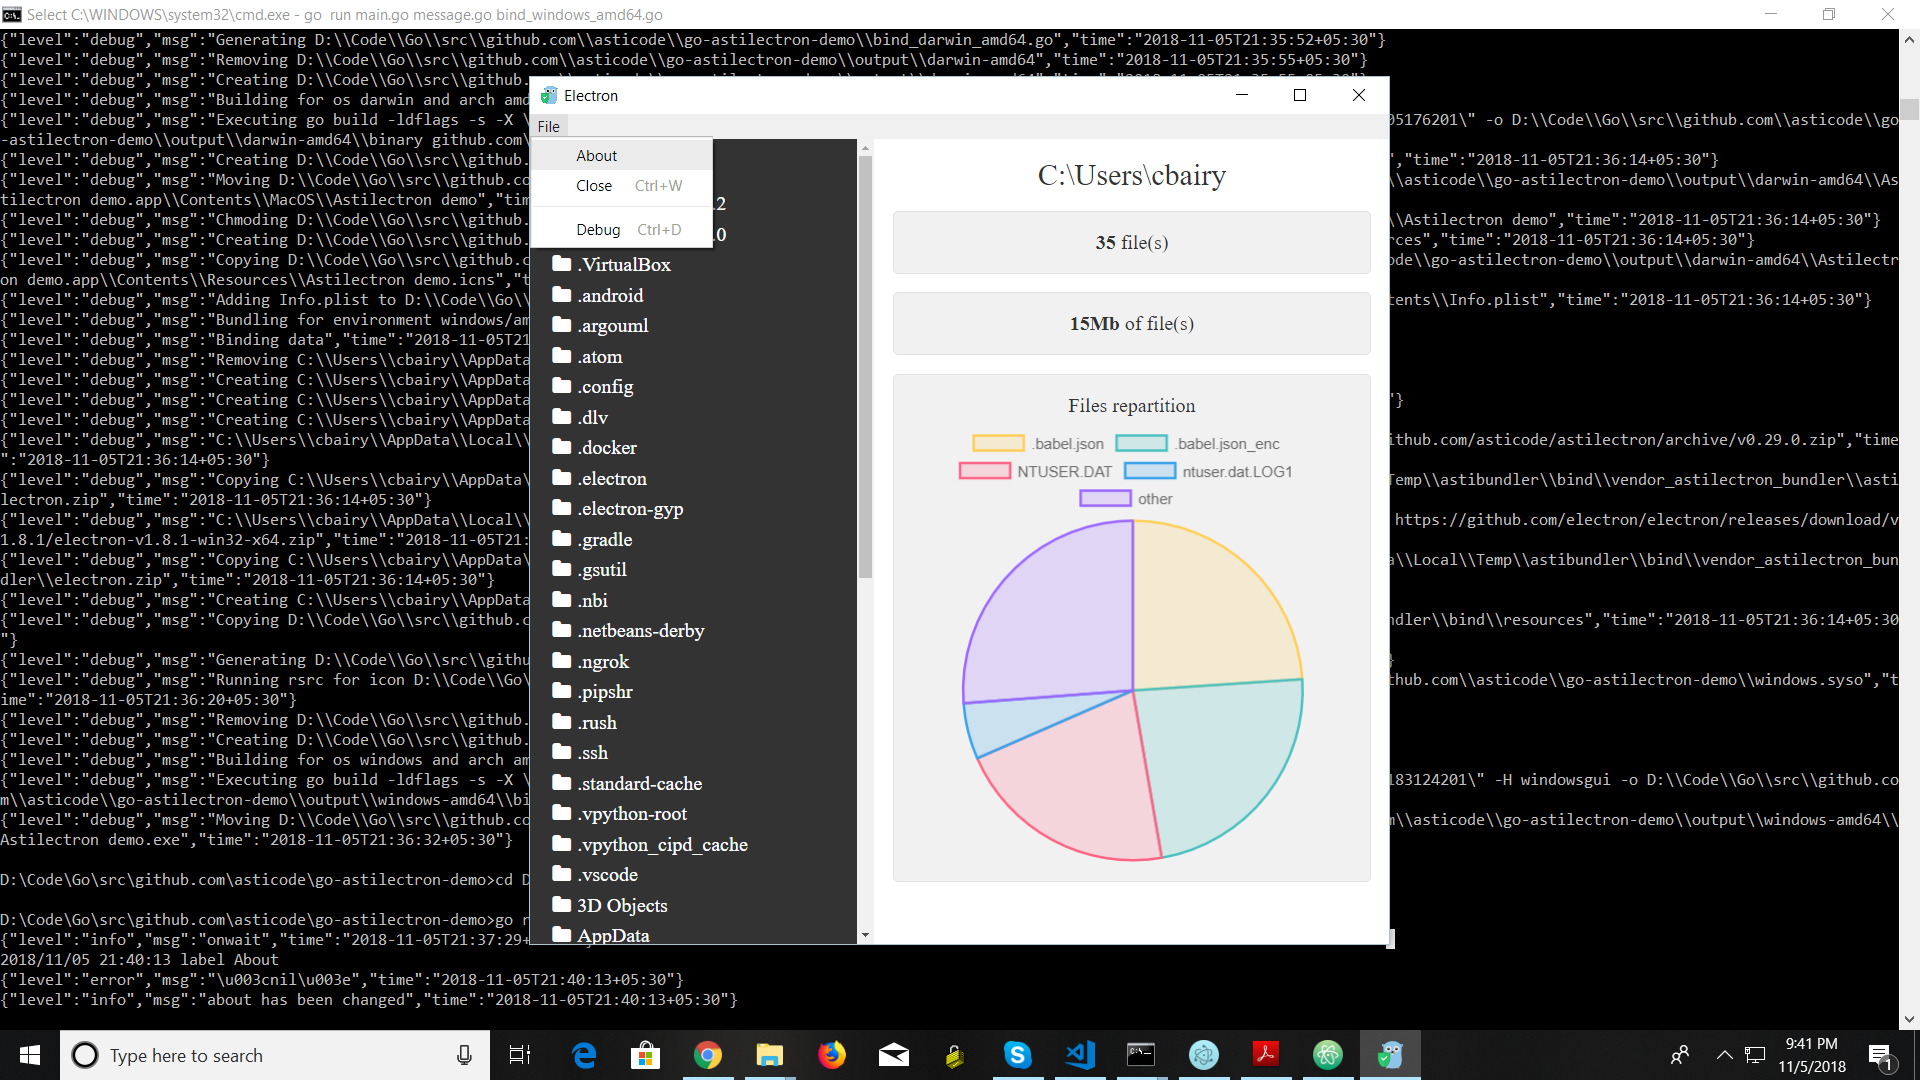The width and height of the screenshot is (1920, 1080).
Task: Click the .electron folder icon
Action: tap(563, 478)
